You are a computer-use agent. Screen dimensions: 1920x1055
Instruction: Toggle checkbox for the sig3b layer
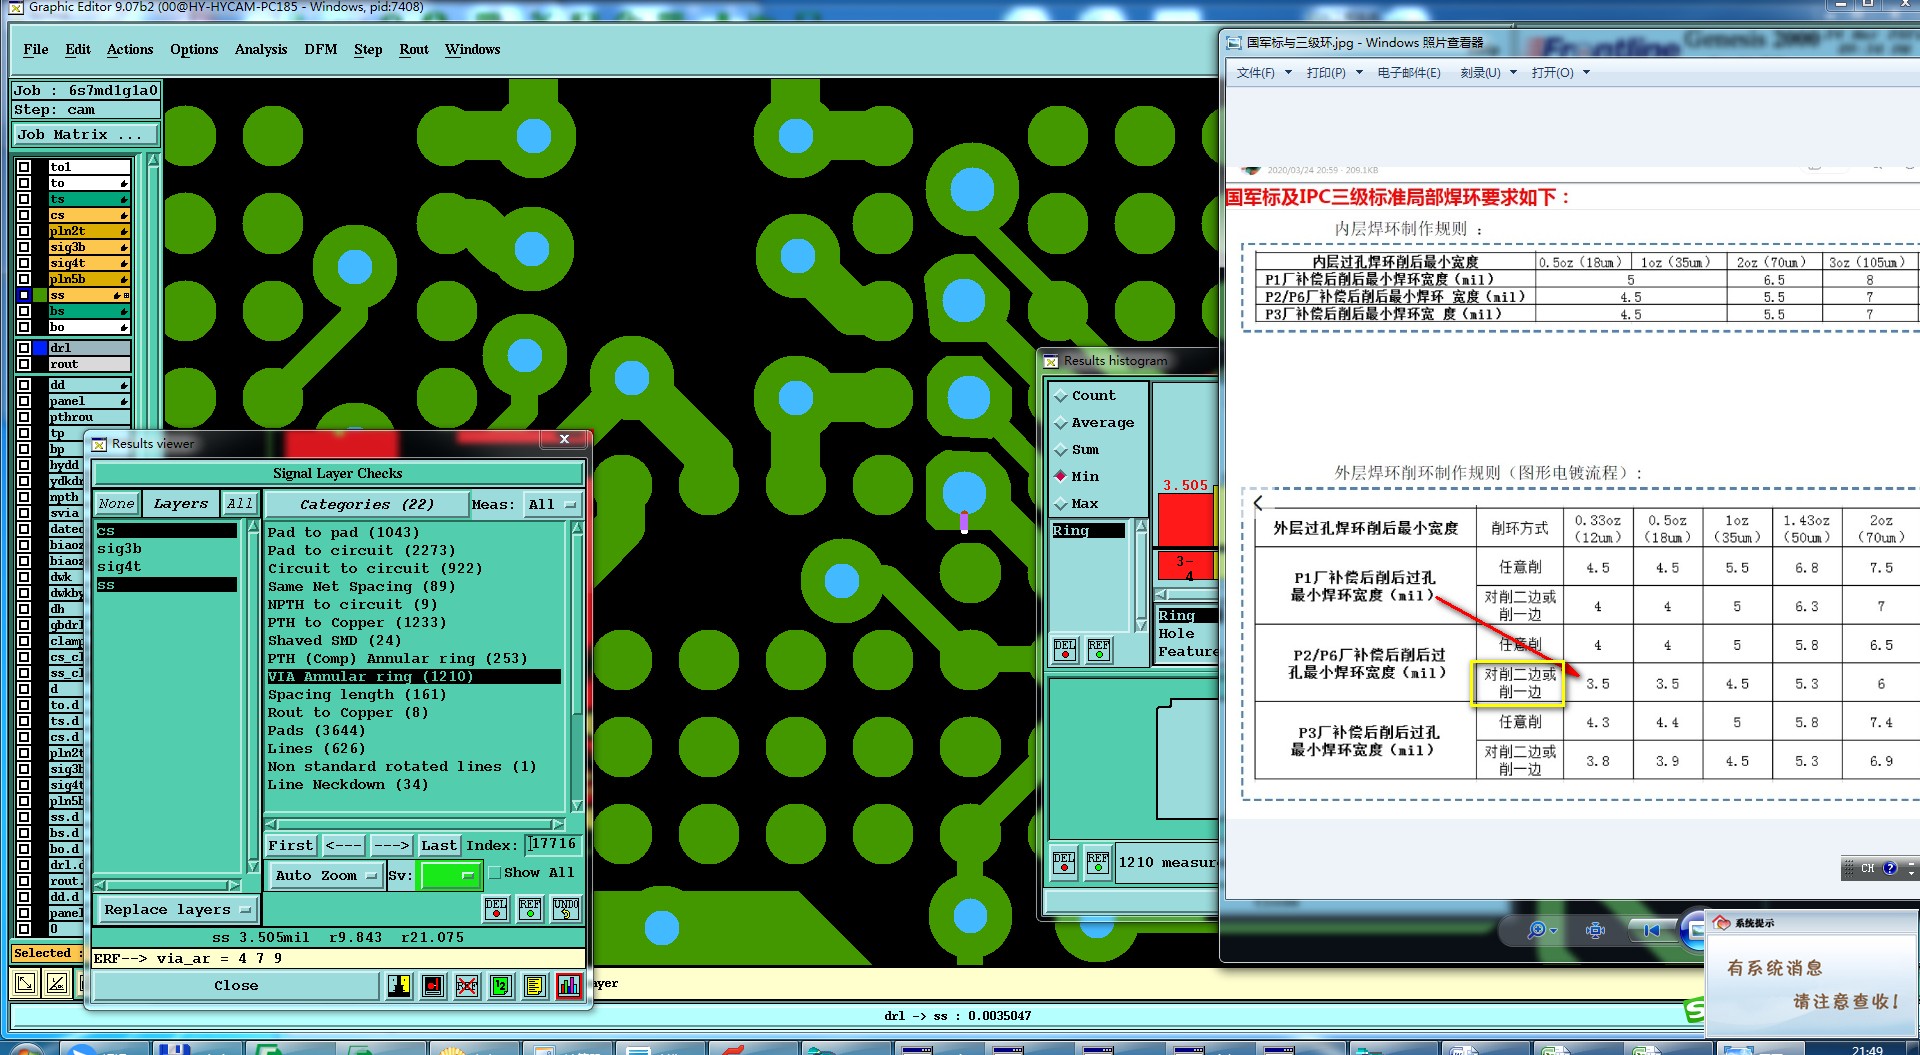(24, 247)
